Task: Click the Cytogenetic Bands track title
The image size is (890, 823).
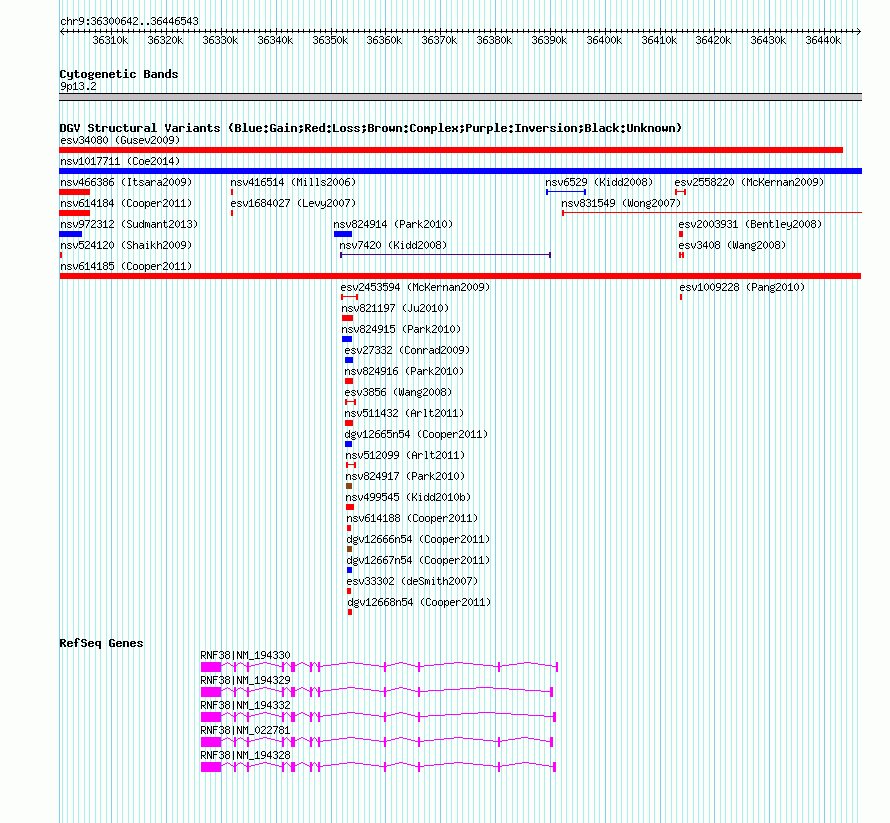Action: pos(119,74)
